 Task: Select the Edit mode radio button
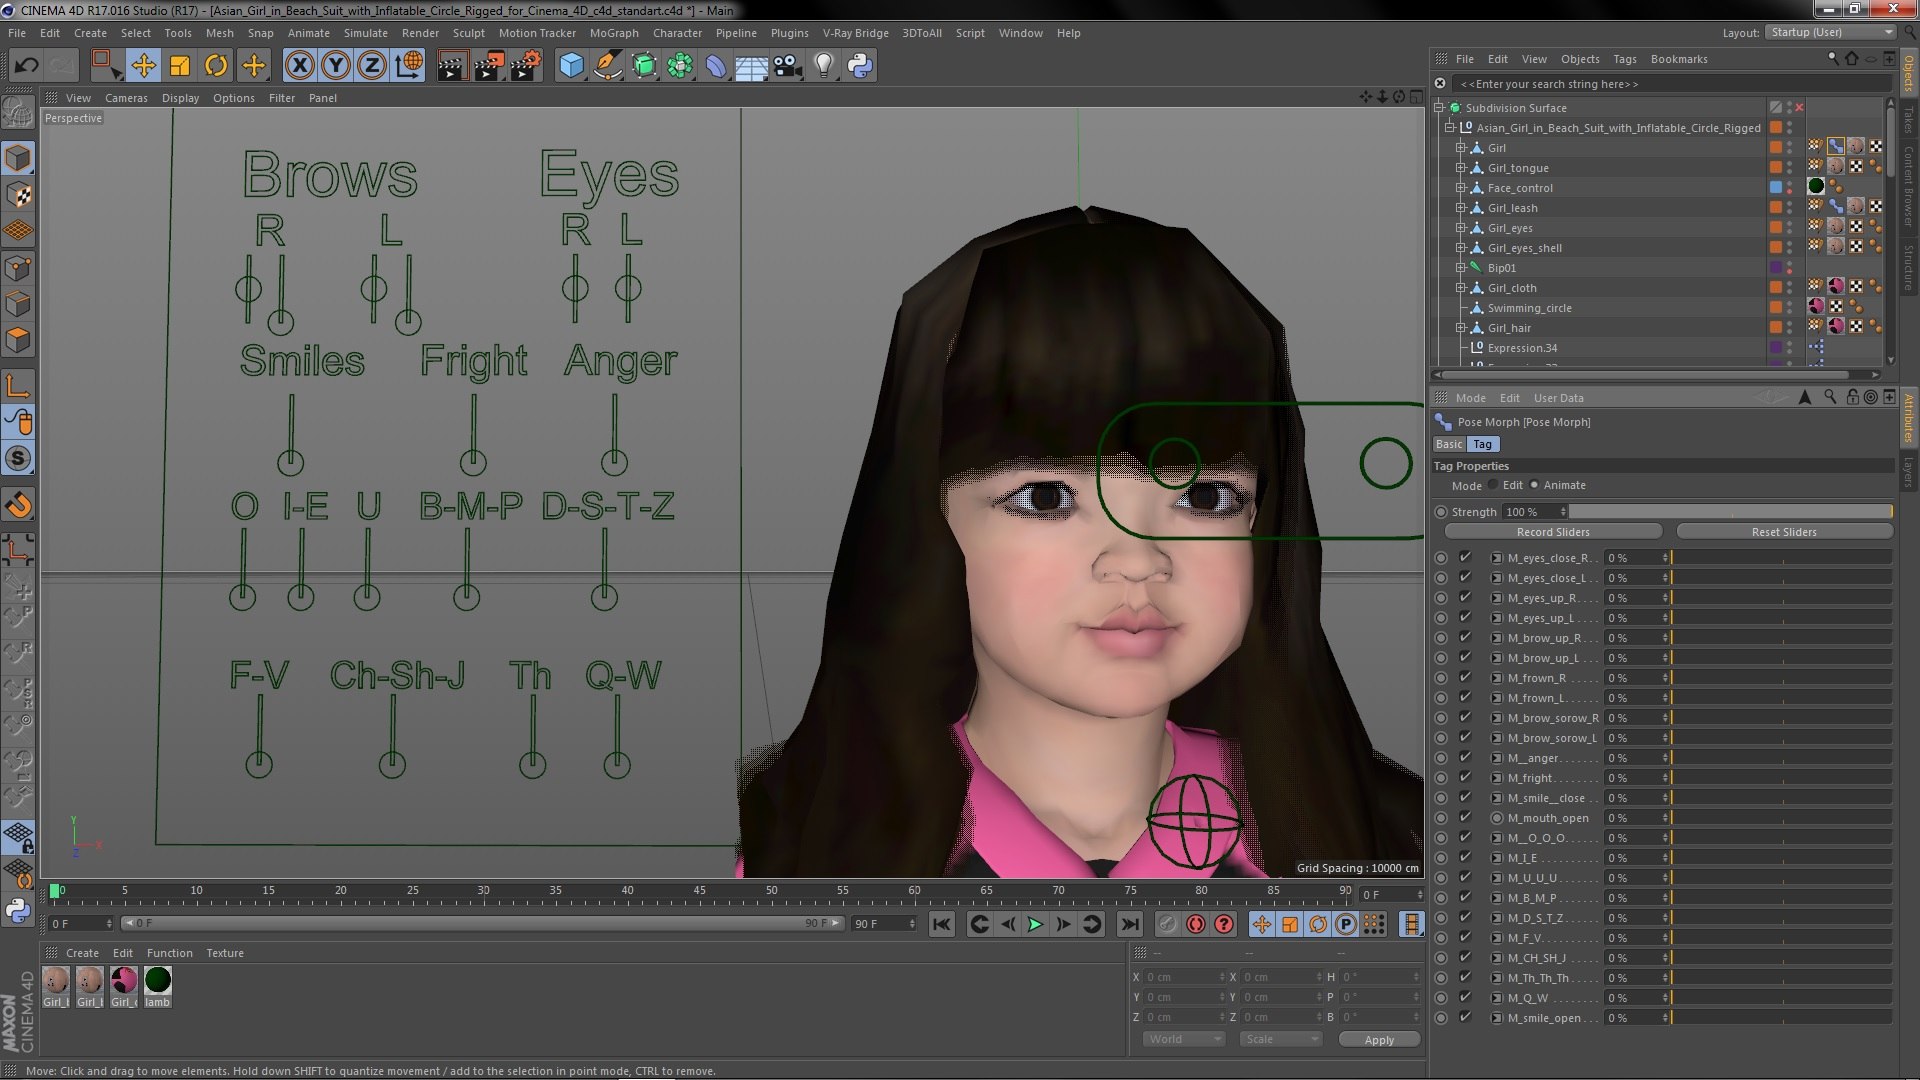click(x=1493, y=485)
